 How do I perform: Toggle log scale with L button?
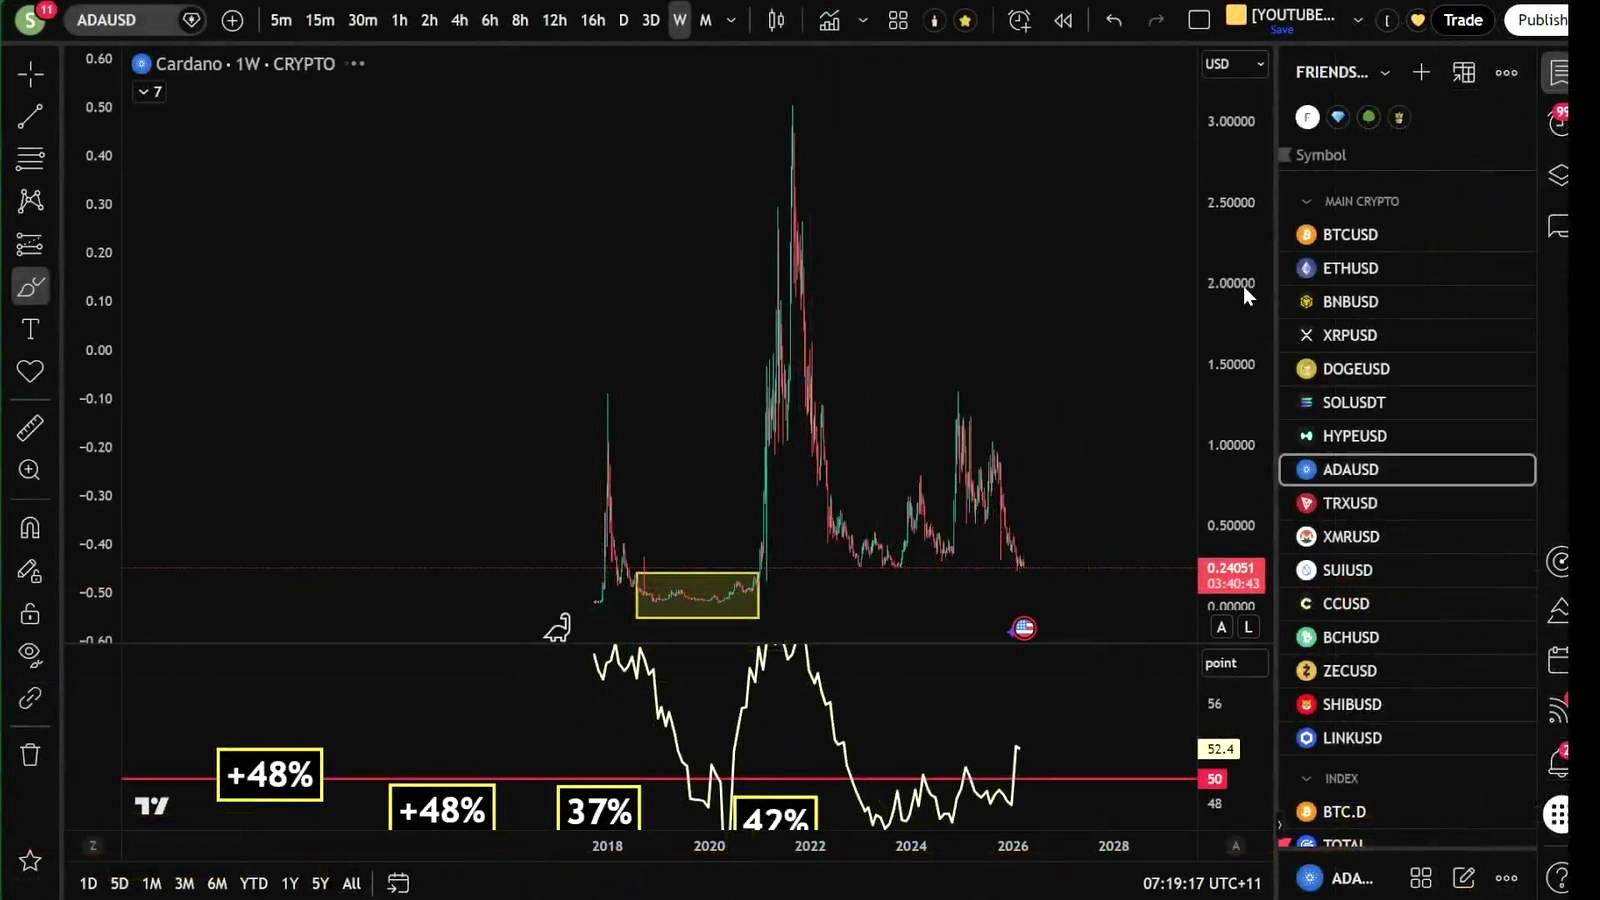click(1248, 627)
